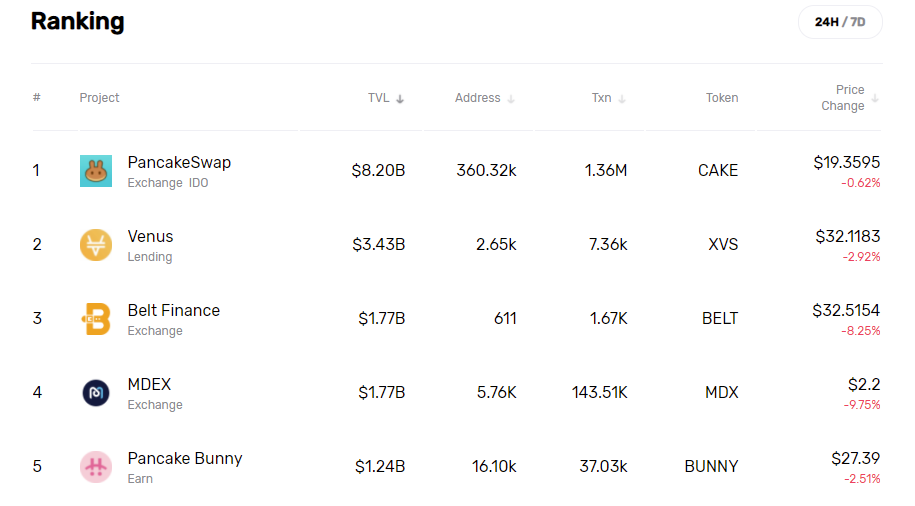915x506 pixels.
Task: Click the BELT token symbol
Action: click(x=720, y=319)
